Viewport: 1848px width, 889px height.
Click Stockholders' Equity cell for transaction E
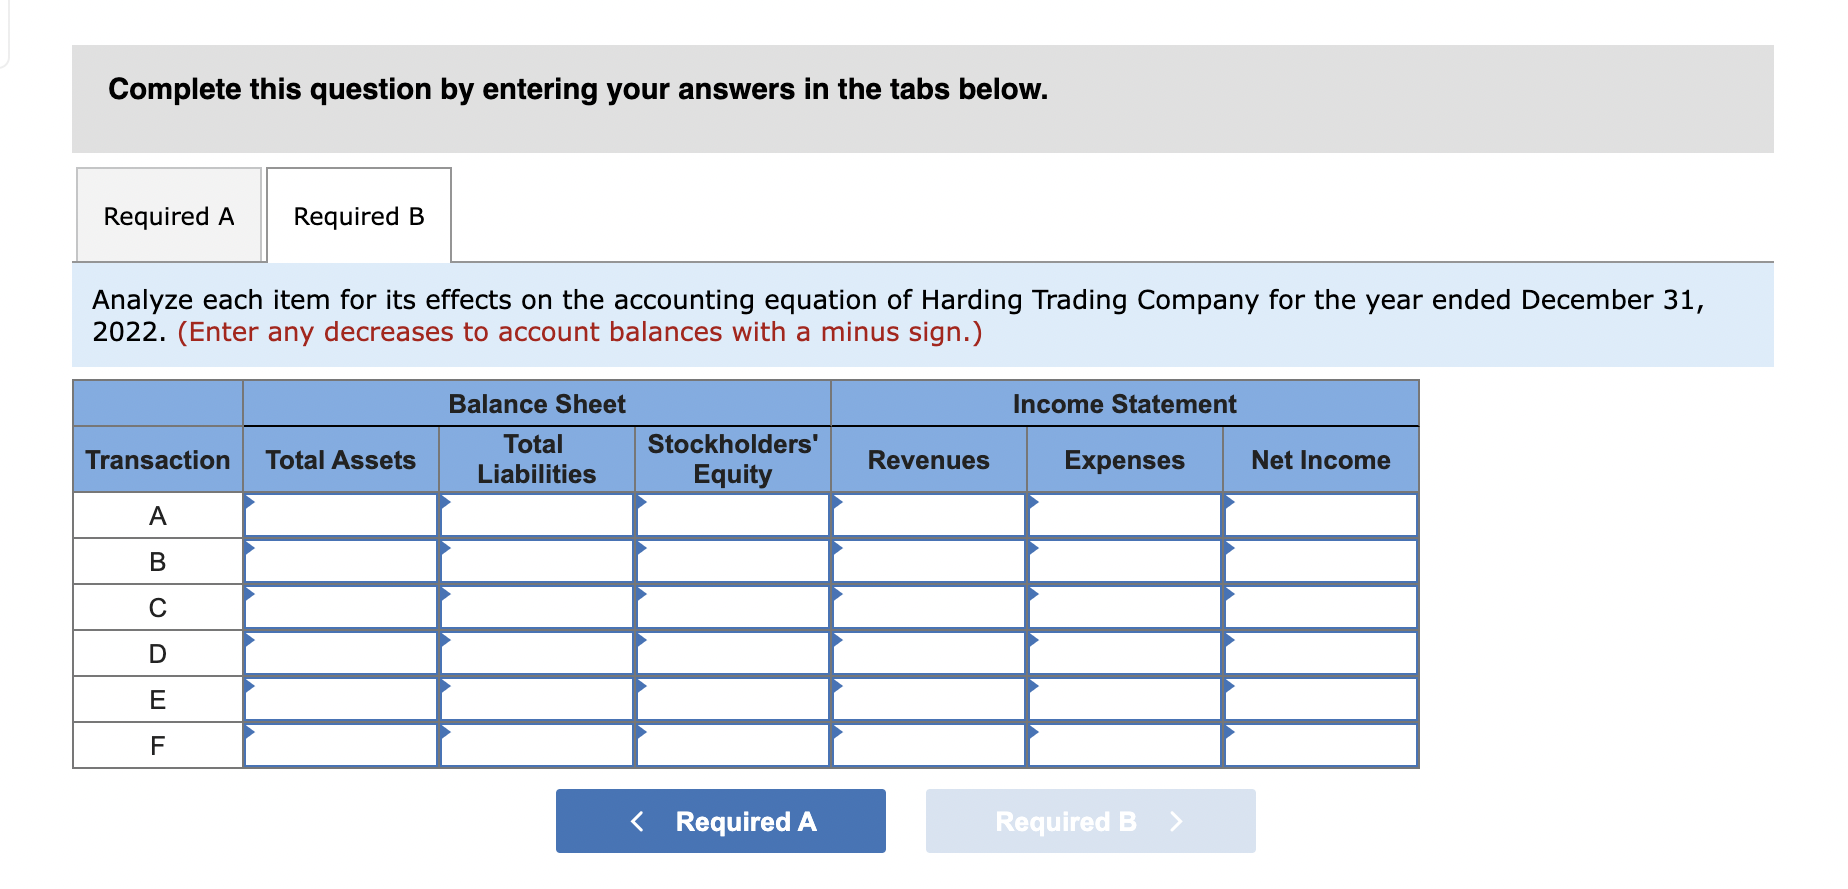click(732, 699)
